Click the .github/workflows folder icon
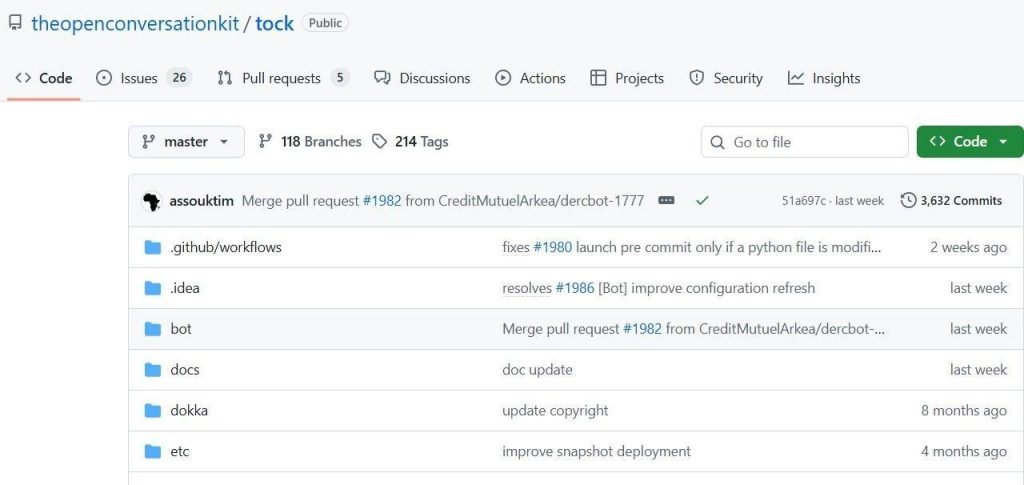The image size is (1024, 485). pos(153,247)
